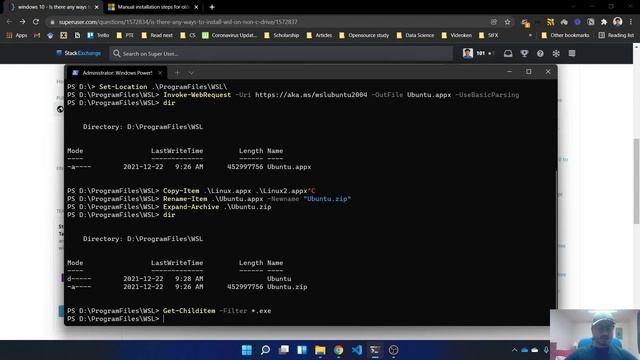Viewport: 640px width, 360px height.
Task: Click the microphone tray icon
Action: pyautogui.click(x=546, y=350)
